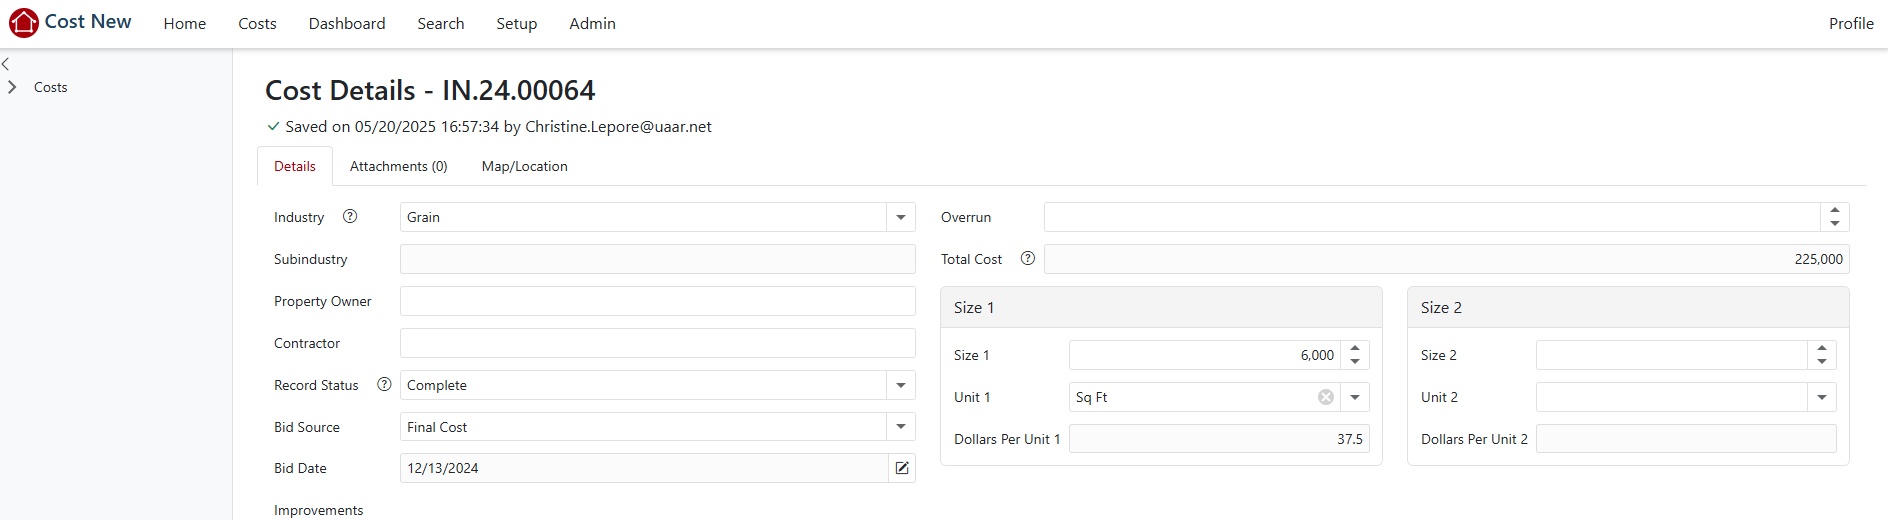
Task: Expand the Unit 2 dropdown
Action: [x=1822, y=397]
